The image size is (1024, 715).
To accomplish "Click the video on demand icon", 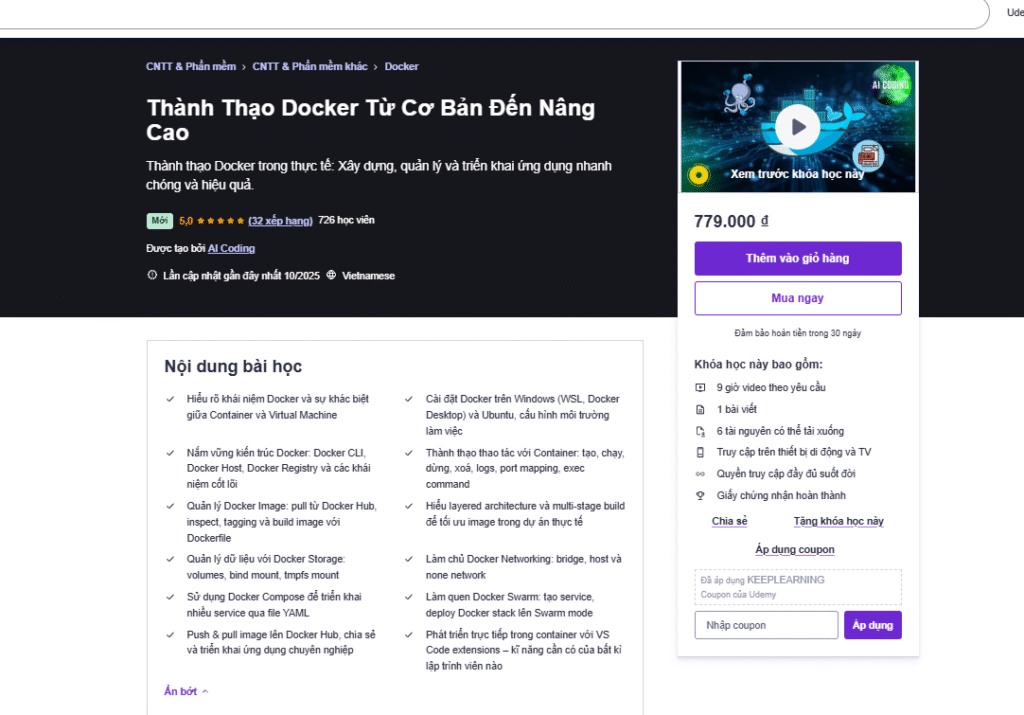I will click(700, 387).
